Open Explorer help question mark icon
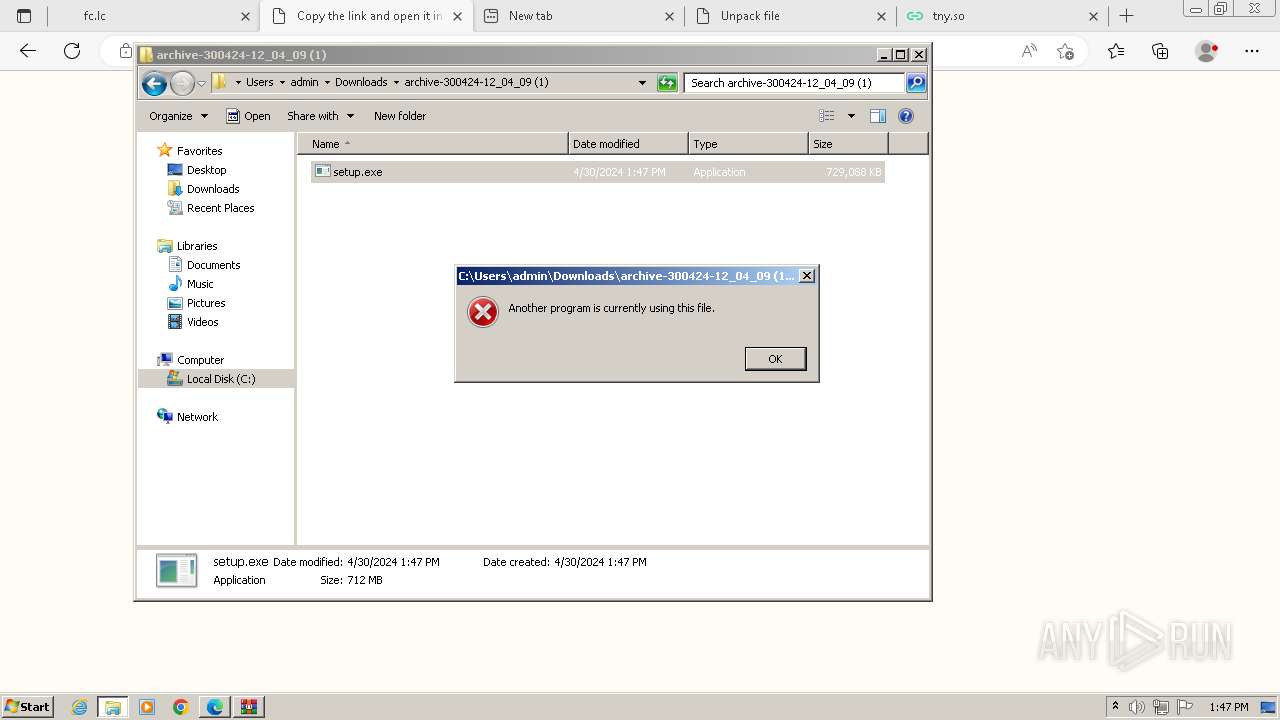Screen dimensions: 1280x720 pos(906,116)
